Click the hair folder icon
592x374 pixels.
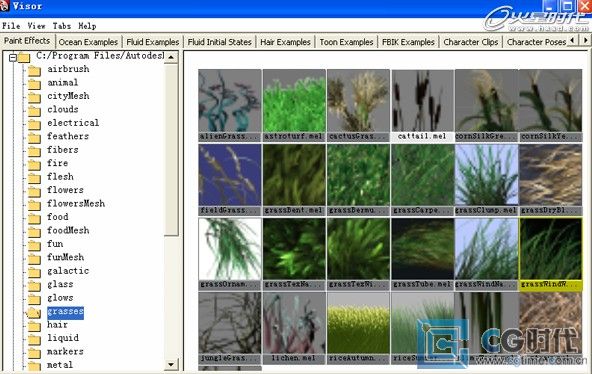(x=34, y=326)
